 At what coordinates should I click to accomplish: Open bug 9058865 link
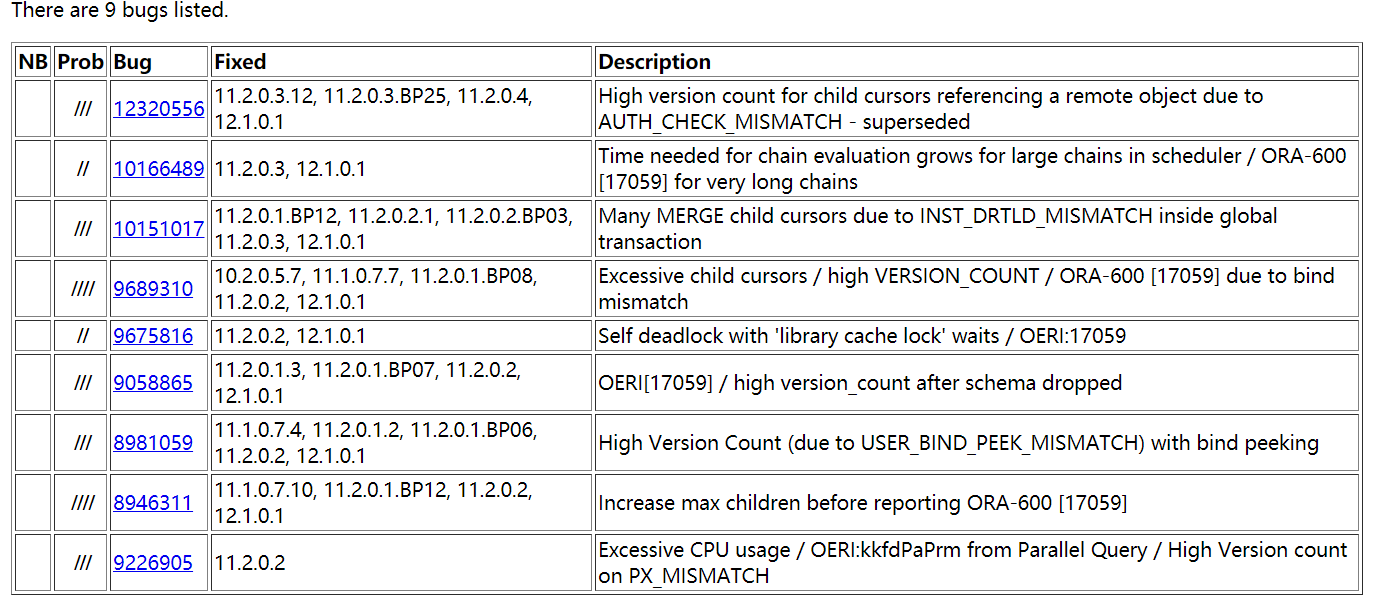[x=153, y=382]
